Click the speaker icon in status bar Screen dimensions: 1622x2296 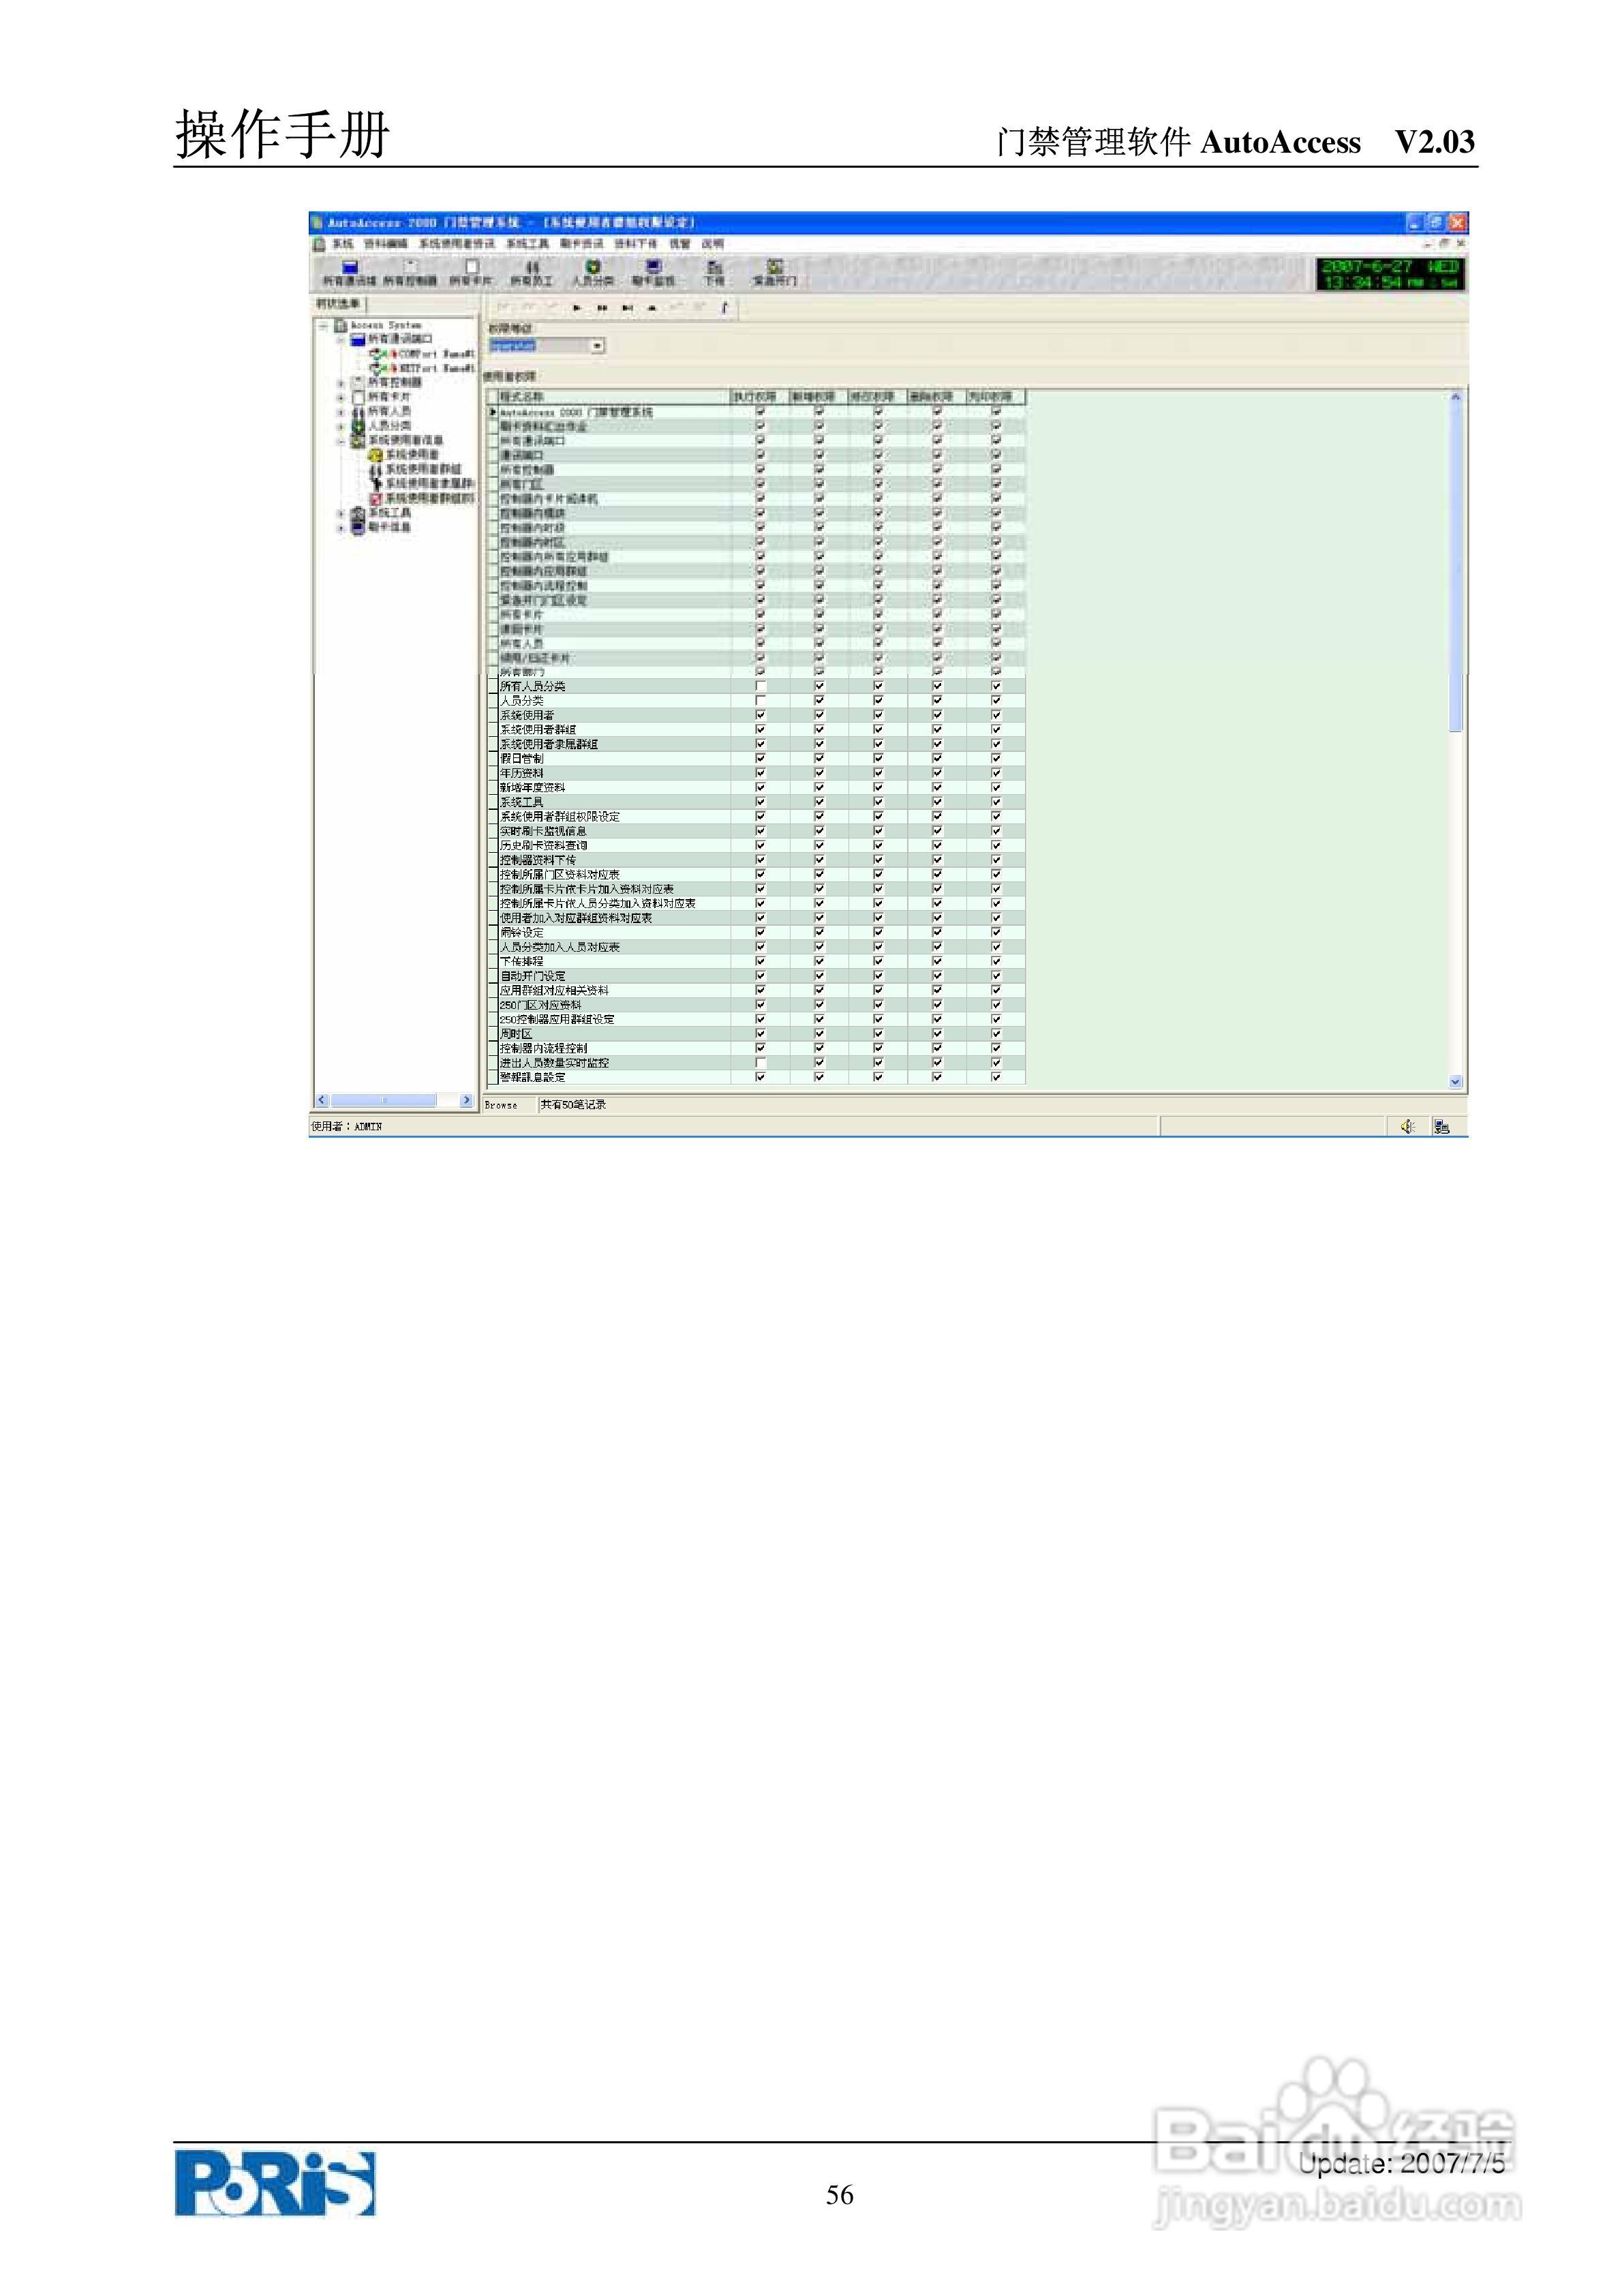(x=1408, y=1127)
